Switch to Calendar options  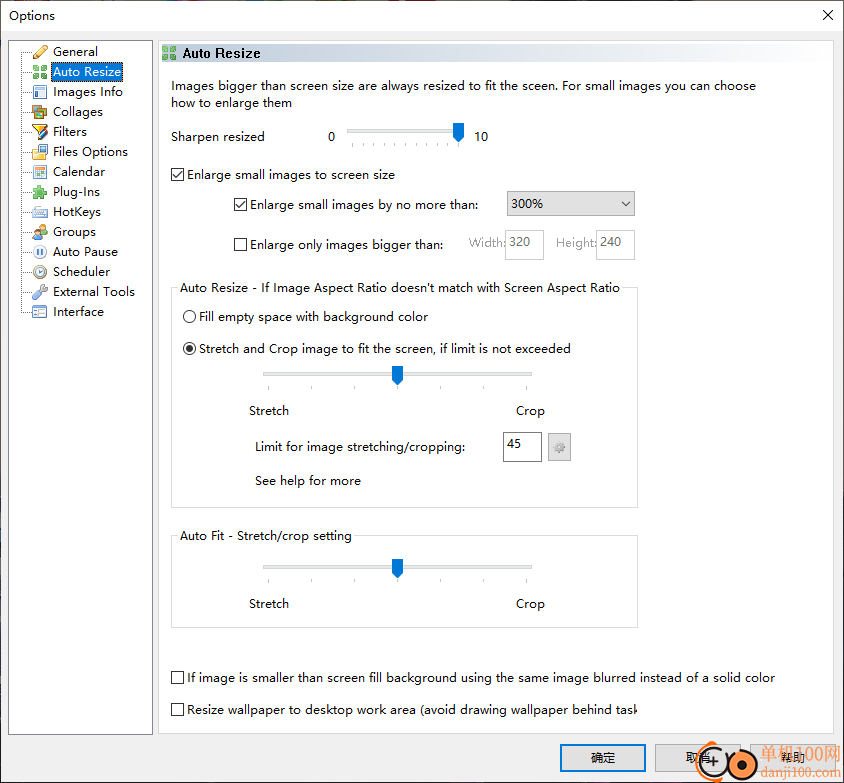[79, 172]
